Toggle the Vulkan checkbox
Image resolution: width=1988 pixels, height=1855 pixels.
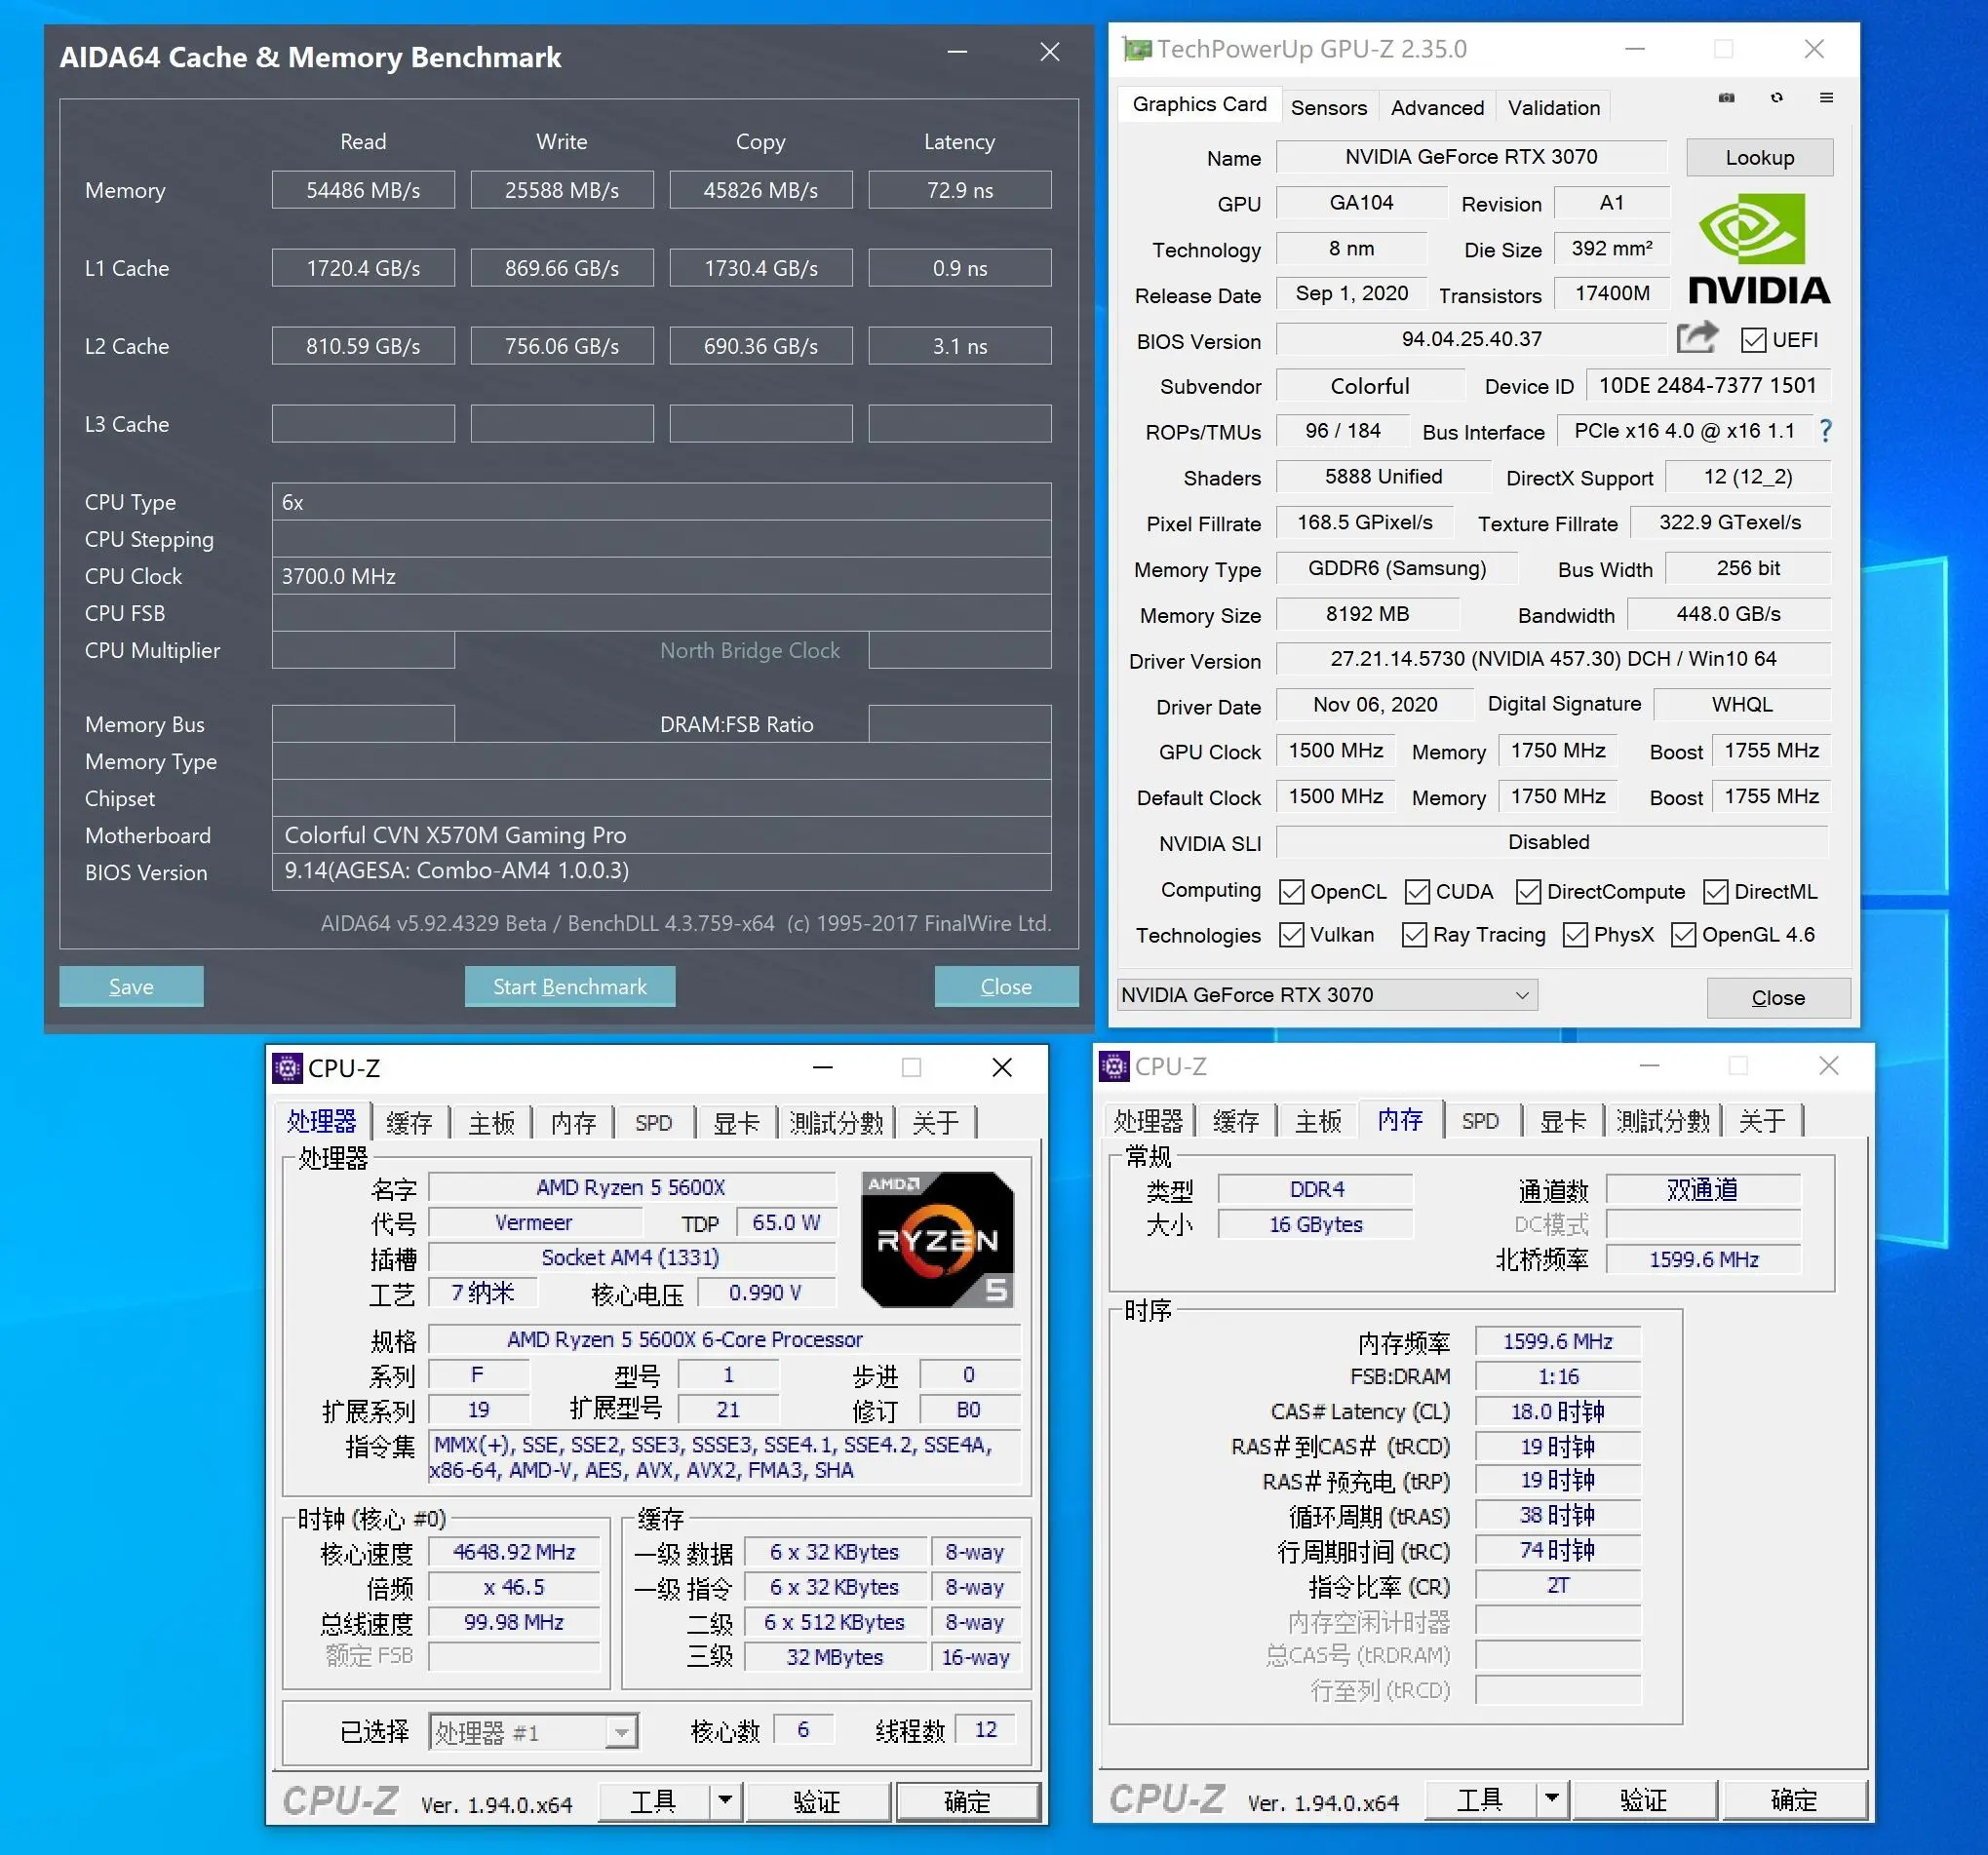point(1291,935)
